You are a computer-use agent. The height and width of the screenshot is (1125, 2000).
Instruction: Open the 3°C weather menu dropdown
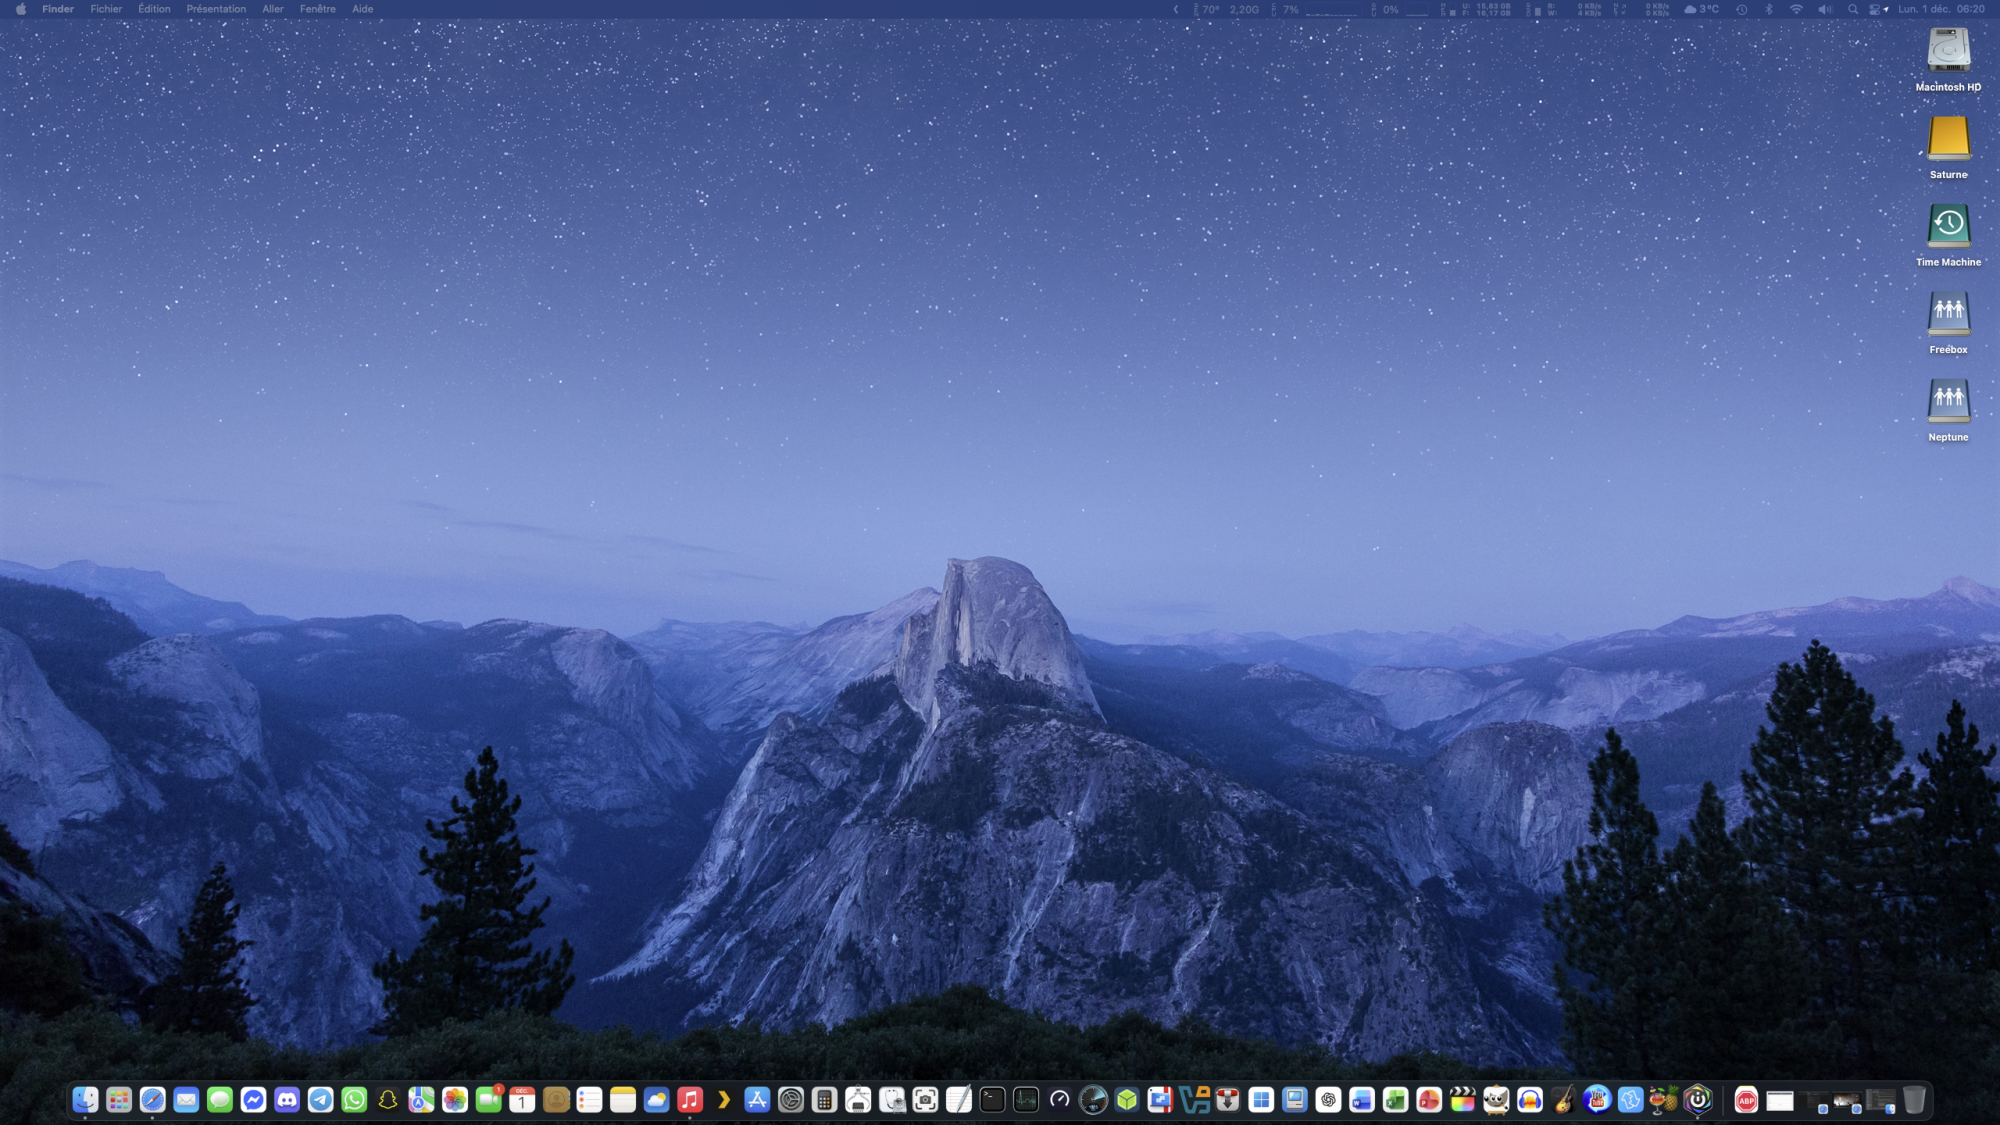[1701, 9]
